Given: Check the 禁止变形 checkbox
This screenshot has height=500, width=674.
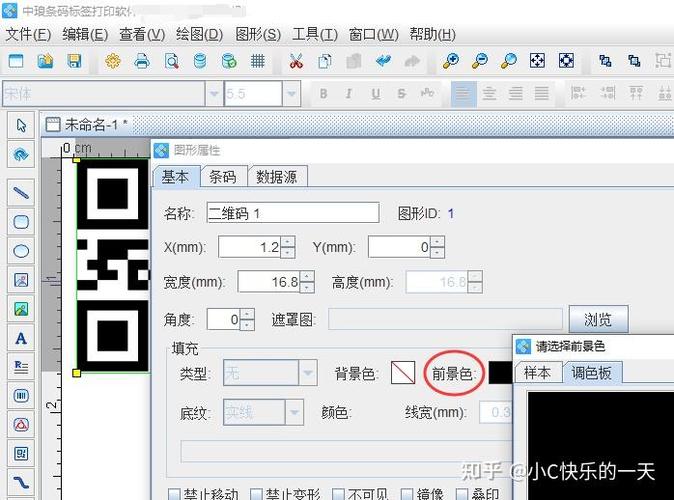Looking at the screenshot, I should [x=256, y=494].
